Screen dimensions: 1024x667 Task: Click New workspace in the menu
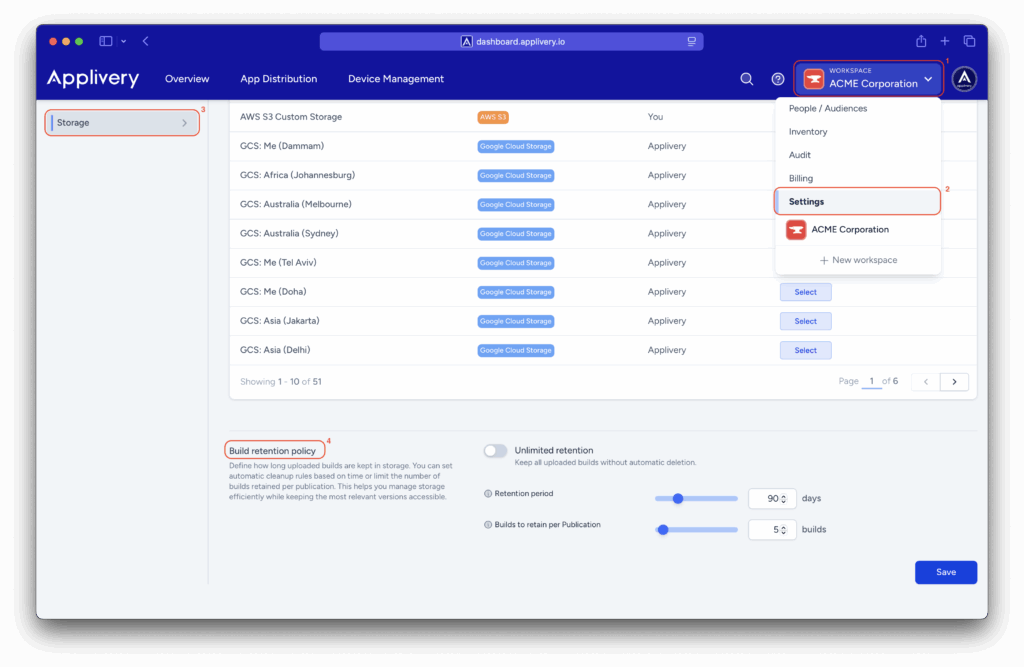[x=858, y=260]
